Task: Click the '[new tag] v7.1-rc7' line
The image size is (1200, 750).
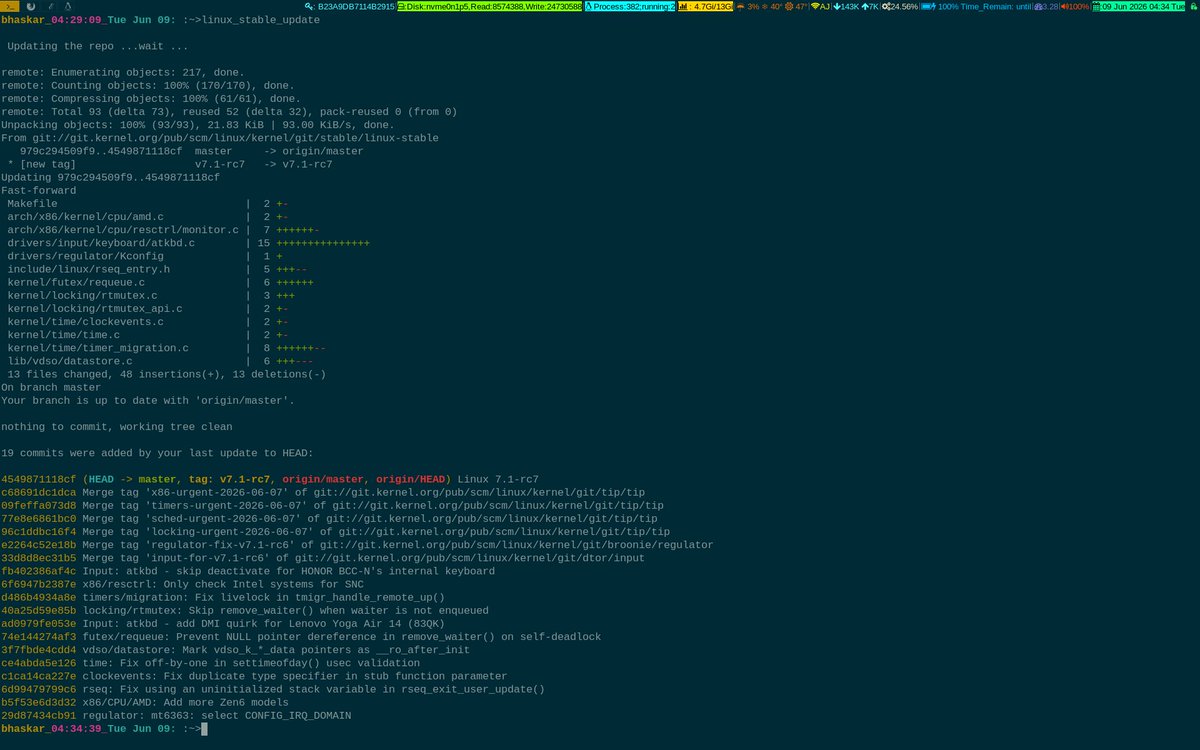Action: pos(169,163)
